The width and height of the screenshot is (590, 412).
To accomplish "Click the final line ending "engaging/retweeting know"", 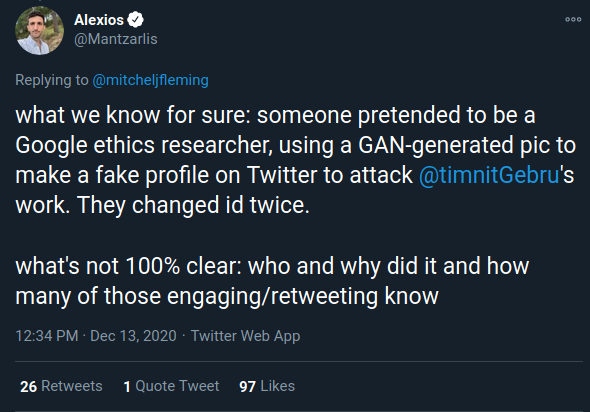I will coord(227,296).
